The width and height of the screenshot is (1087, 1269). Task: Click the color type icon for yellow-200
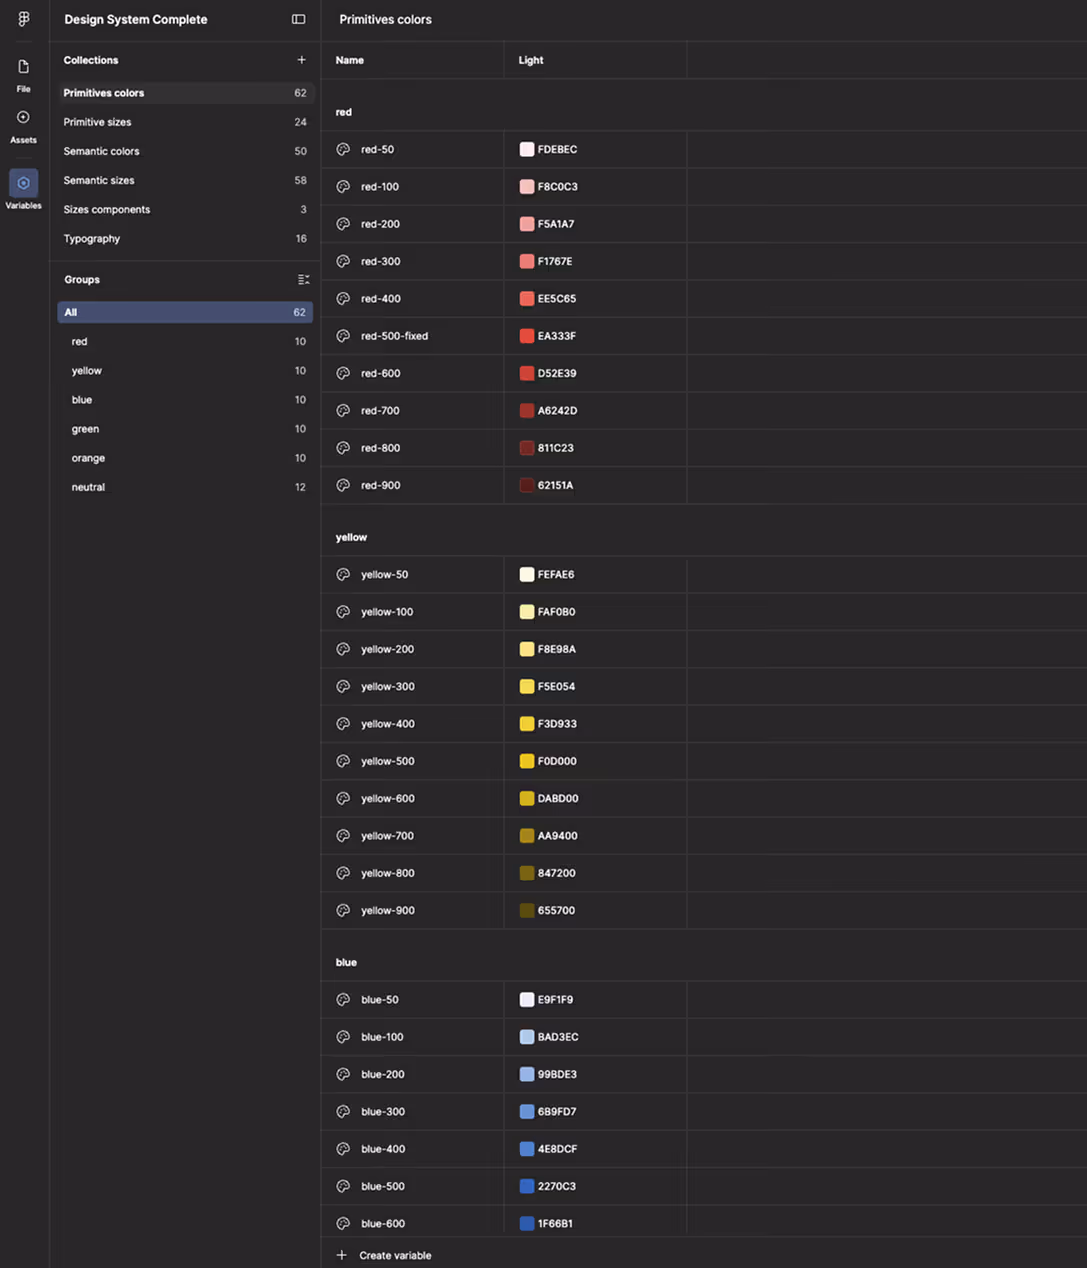point(343,649)
